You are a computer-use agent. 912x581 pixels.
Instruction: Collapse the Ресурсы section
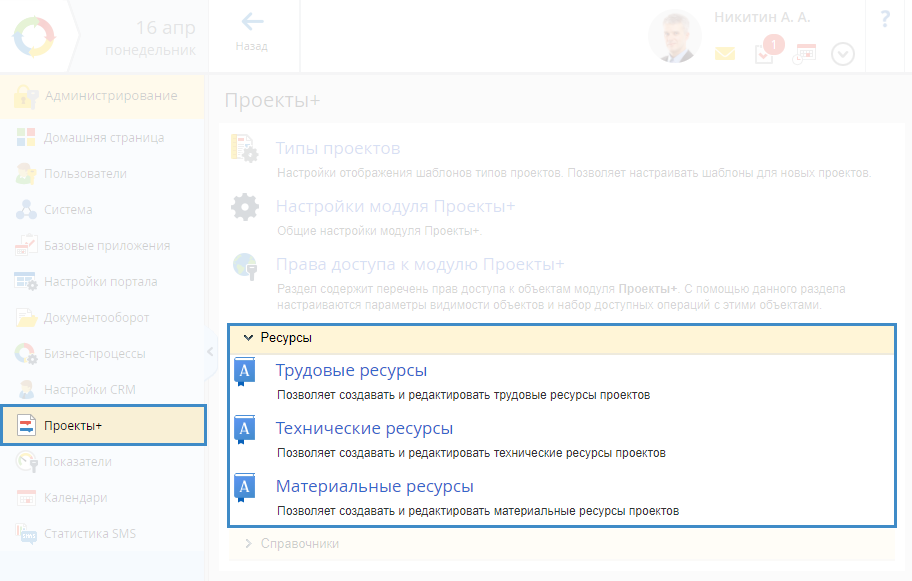click(249, 338)
